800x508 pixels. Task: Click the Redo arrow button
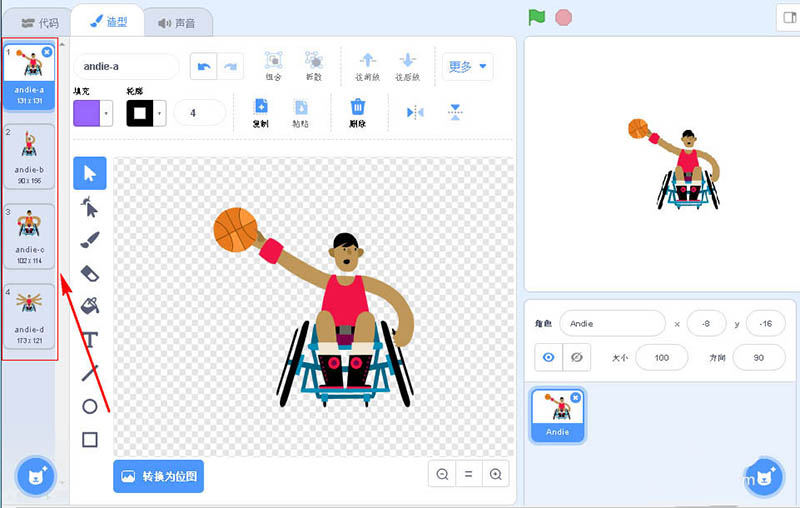(x=230, y=66)
